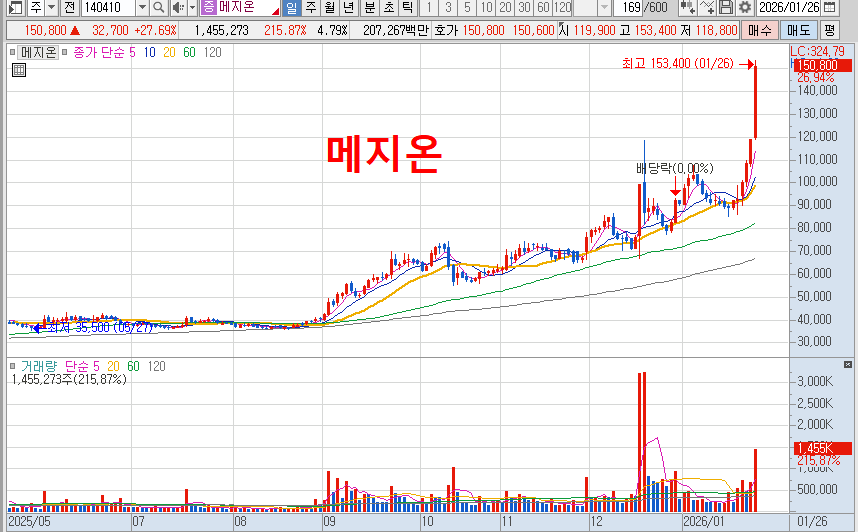Click the 배당락(0.00%) annotation
This screenshot has height=532, width=858.
(675, 168)
